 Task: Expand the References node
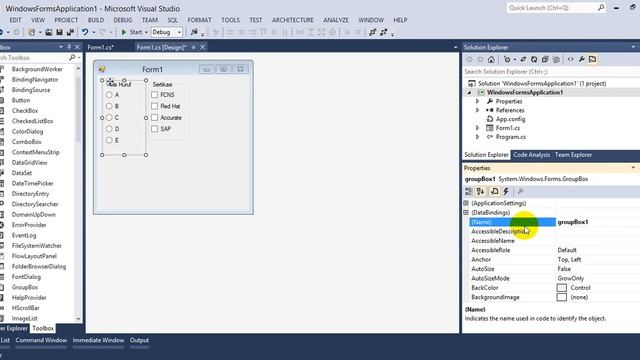point(477,110)
